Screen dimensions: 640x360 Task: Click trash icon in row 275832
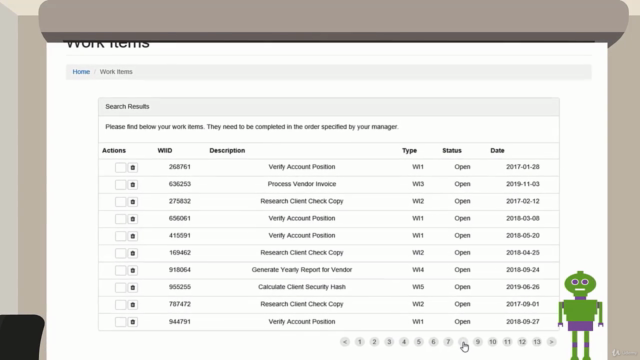133,202
